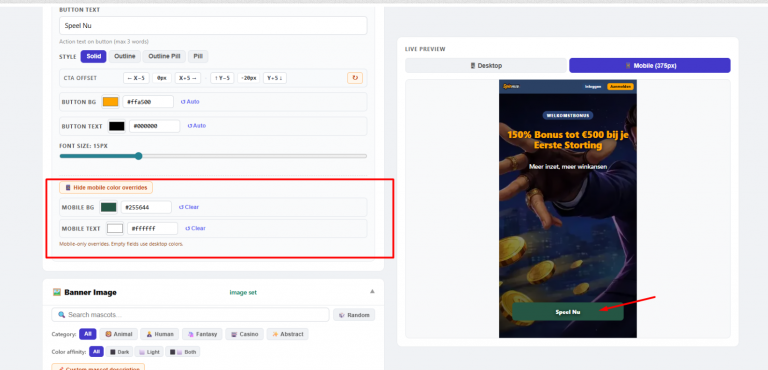Click the preview site logo
768x370 pixels.
point(511,86)
